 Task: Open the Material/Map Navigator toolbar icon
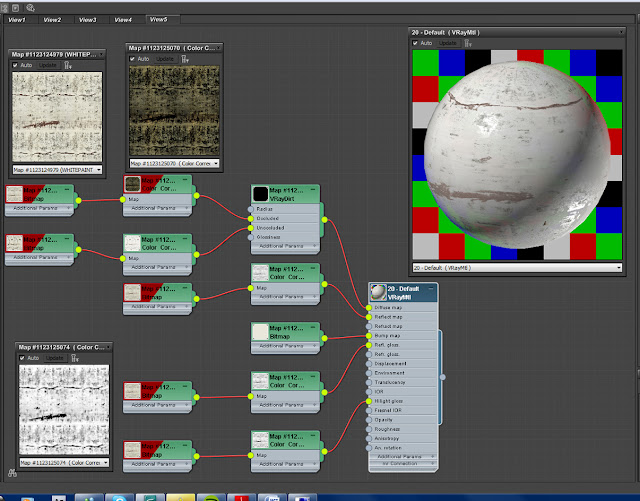(x=4, y=8)
